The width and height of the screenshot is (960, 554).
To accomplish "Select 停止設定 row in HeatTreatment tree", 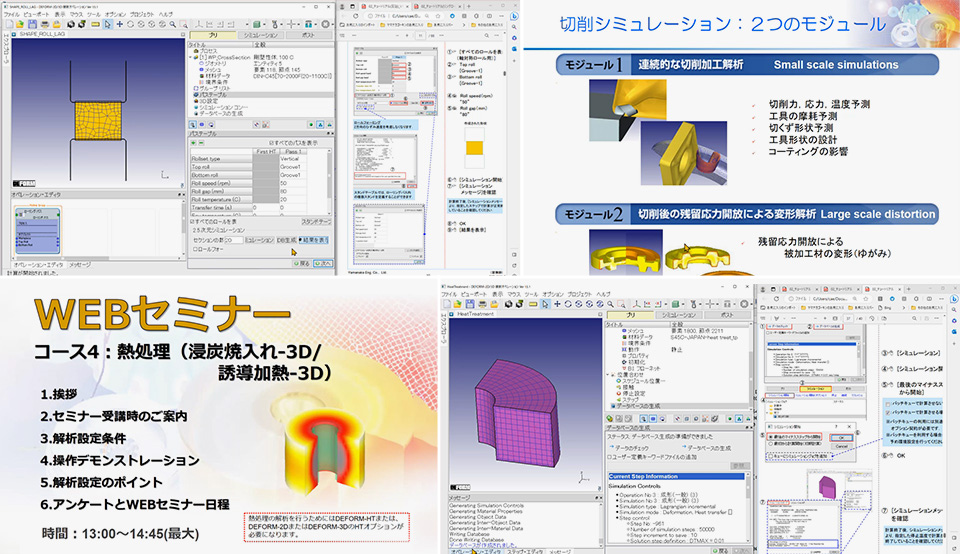I will point(633,394).
